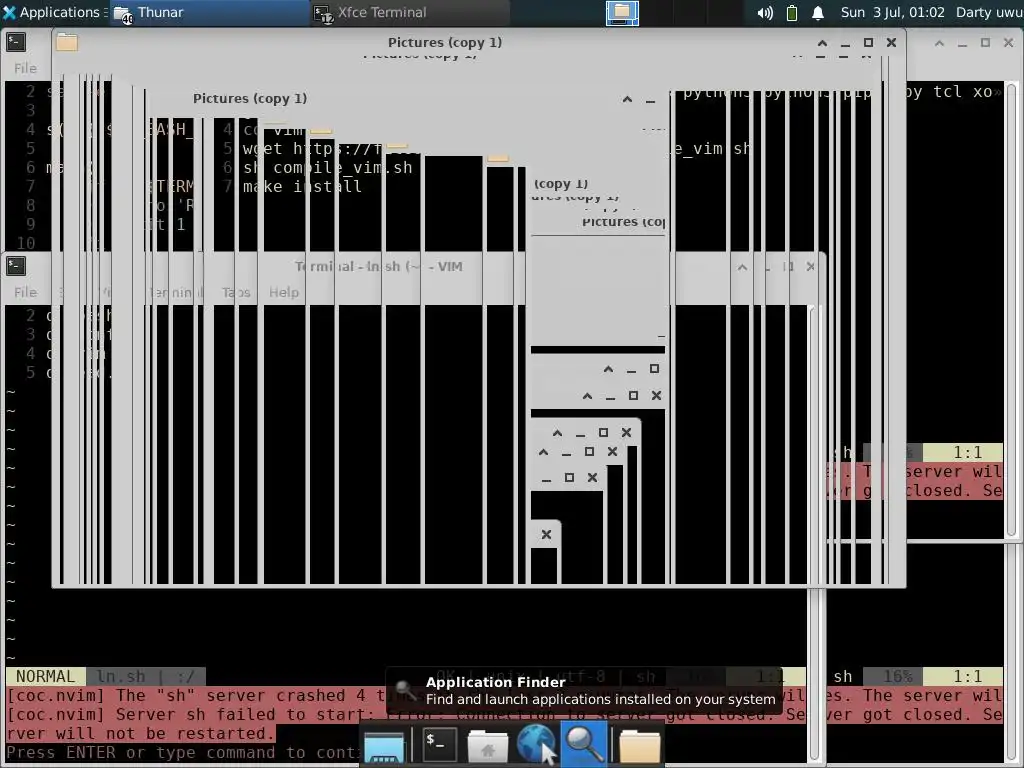This screenshot has height=768, width=1024.
Task: Click the NORMAL mode indicator in vim statusline
Action: point(45,677)
